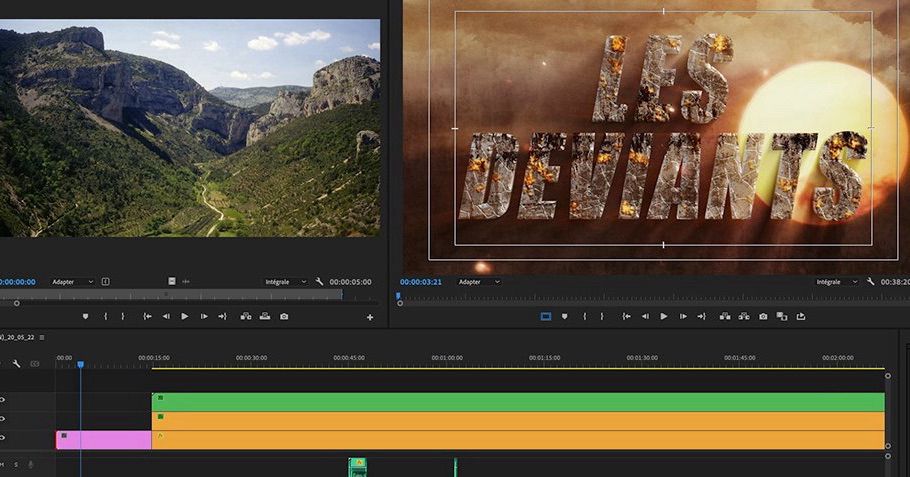Toggle visibility eye of the pink clip track
The image size is (910, 477).
(x=2, y=439)
